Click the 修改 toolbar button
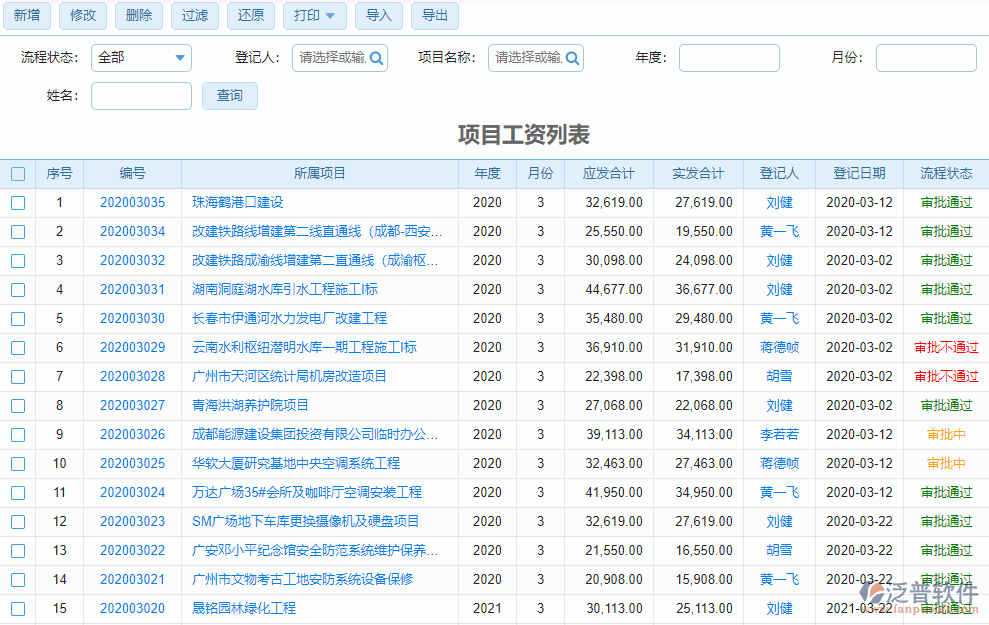The width and height of the screenshot is (989, 625). coord(82,16)
